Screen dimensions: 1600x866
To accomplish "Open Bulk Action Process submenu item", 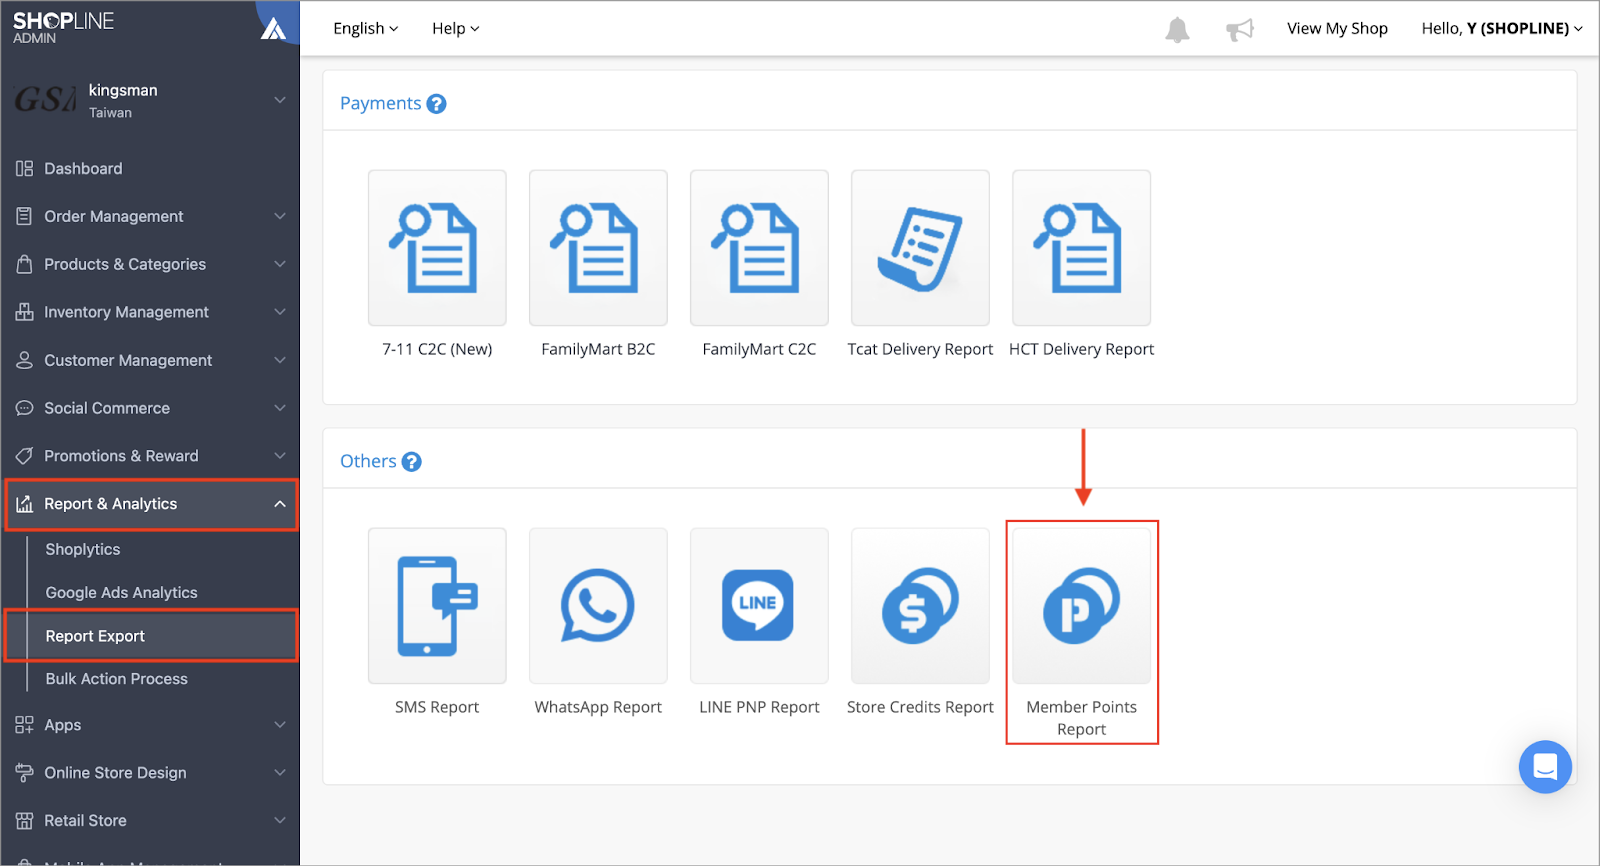I will click(117, 679).
